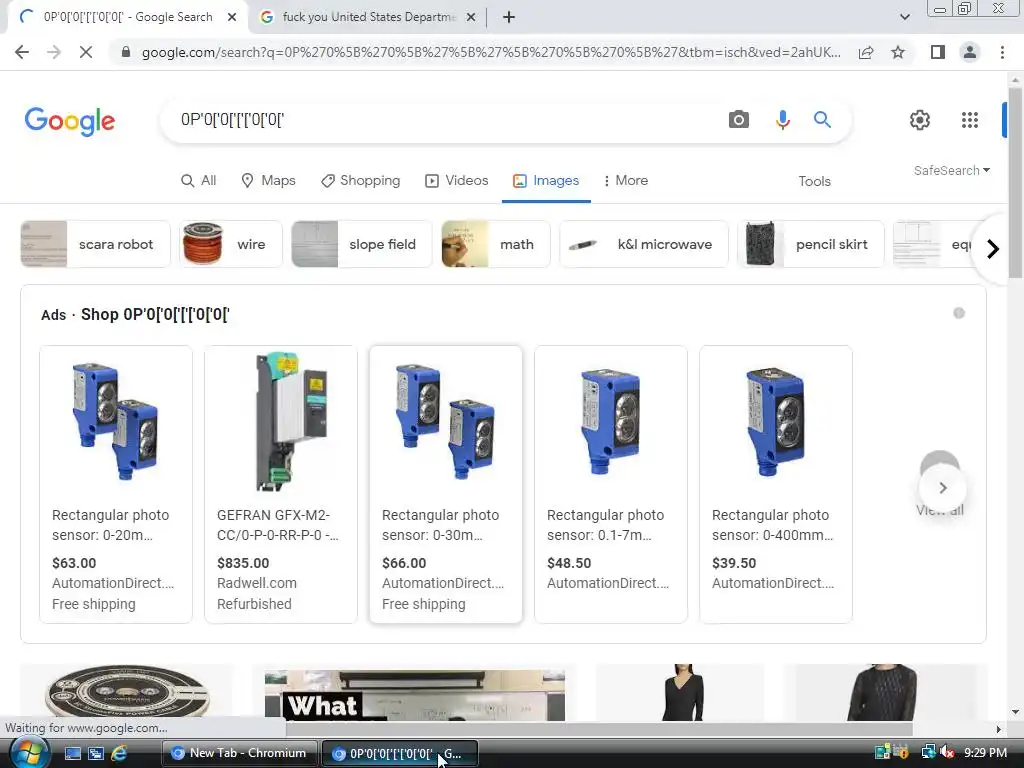
Task: Open the side panel icon in the toolbar
Action: pyautogui.click(x=938, y=52)
